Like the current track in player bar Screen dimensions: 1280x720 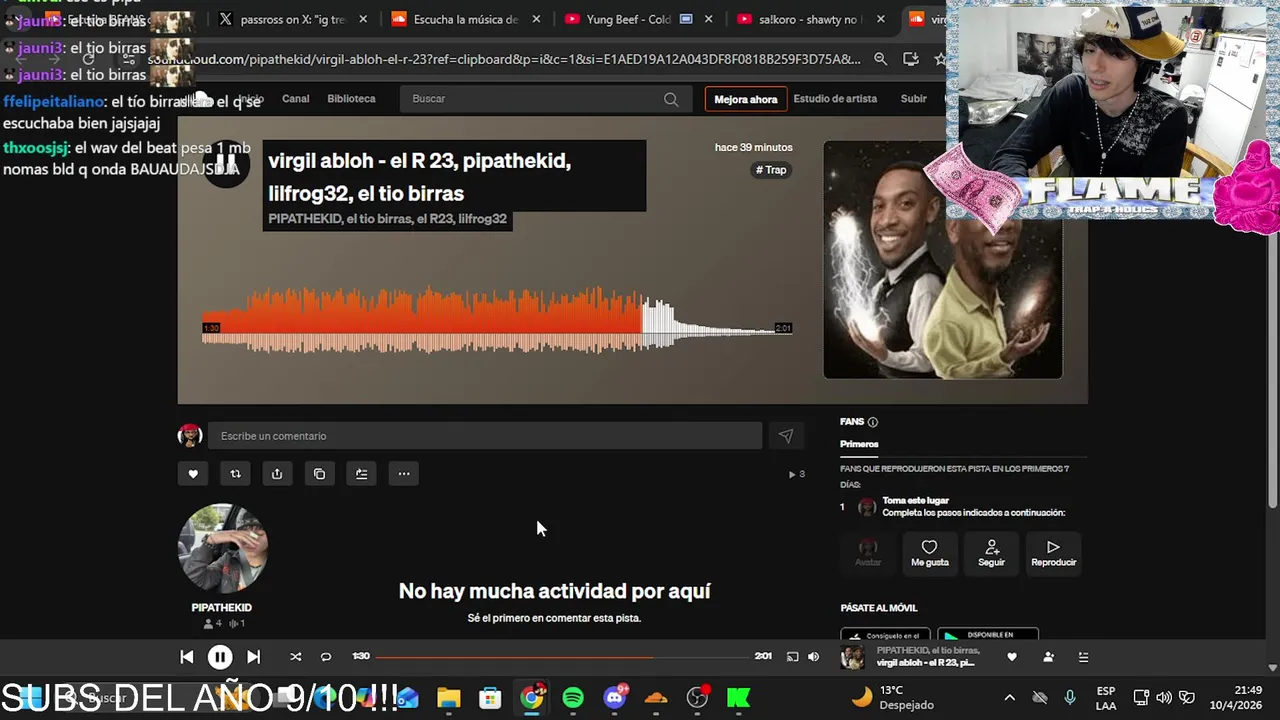point(1012,657)
